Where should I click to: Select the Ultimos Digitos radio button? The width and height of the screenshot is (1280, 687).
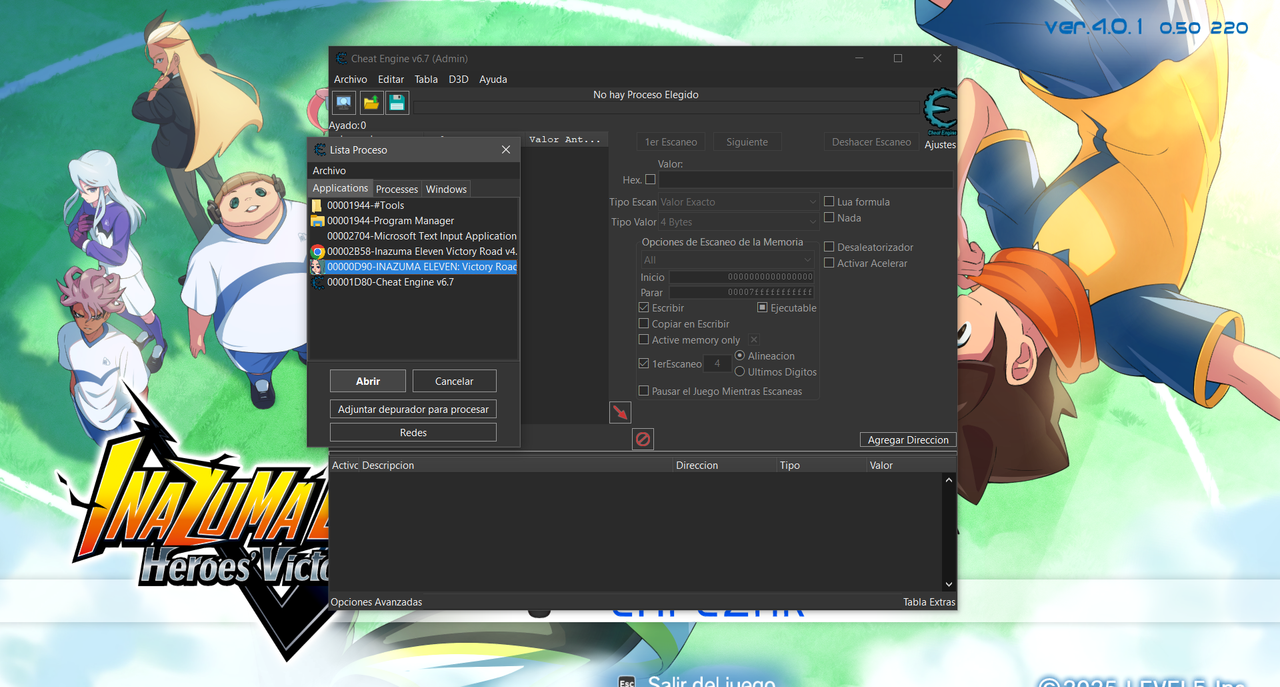740,372
